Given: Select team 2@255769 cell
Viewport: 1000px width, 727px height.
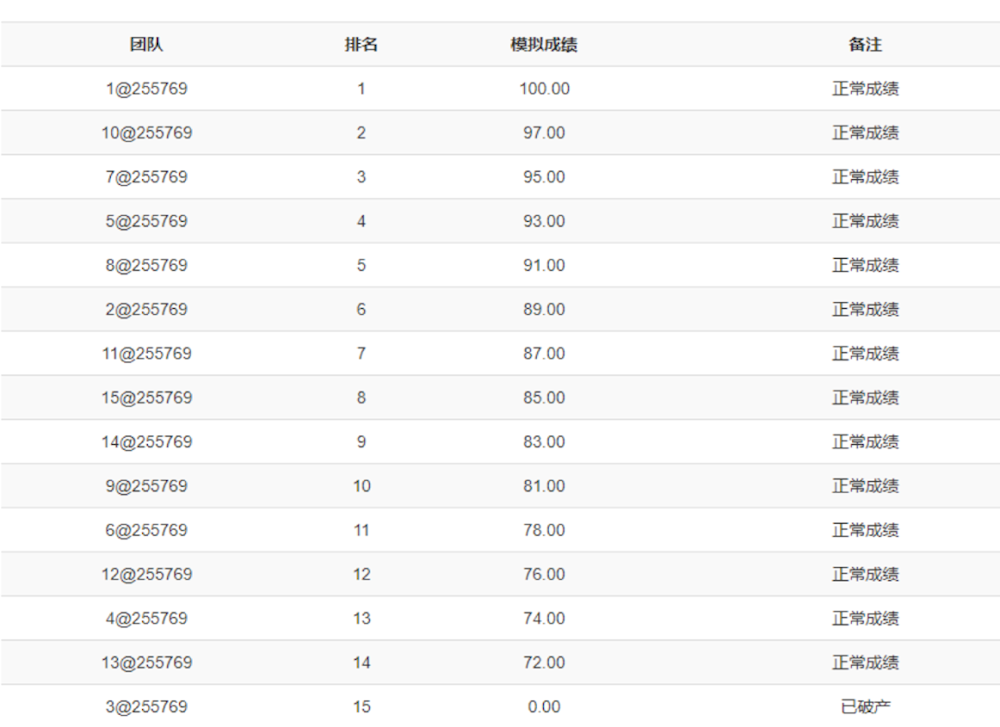Looking at the screenshot, I should click(146, 309).
